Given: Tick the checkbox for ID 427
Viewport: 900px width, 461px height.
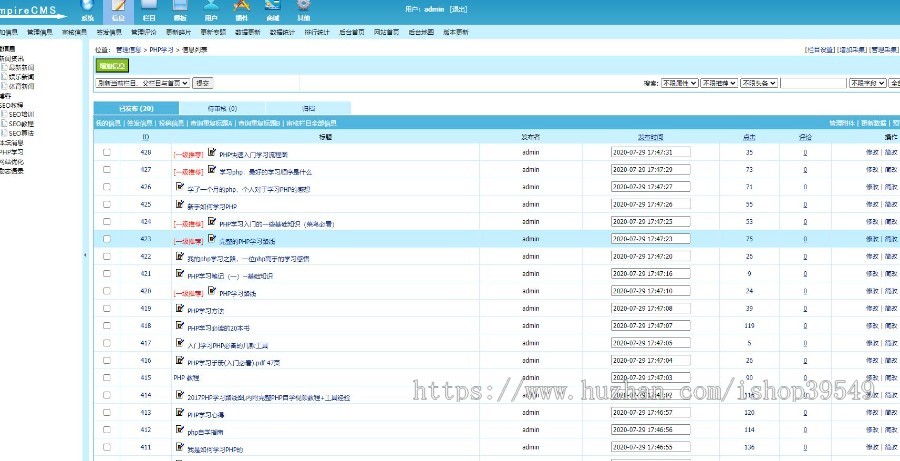Looking at the screenshot, I should pos(107,169).
